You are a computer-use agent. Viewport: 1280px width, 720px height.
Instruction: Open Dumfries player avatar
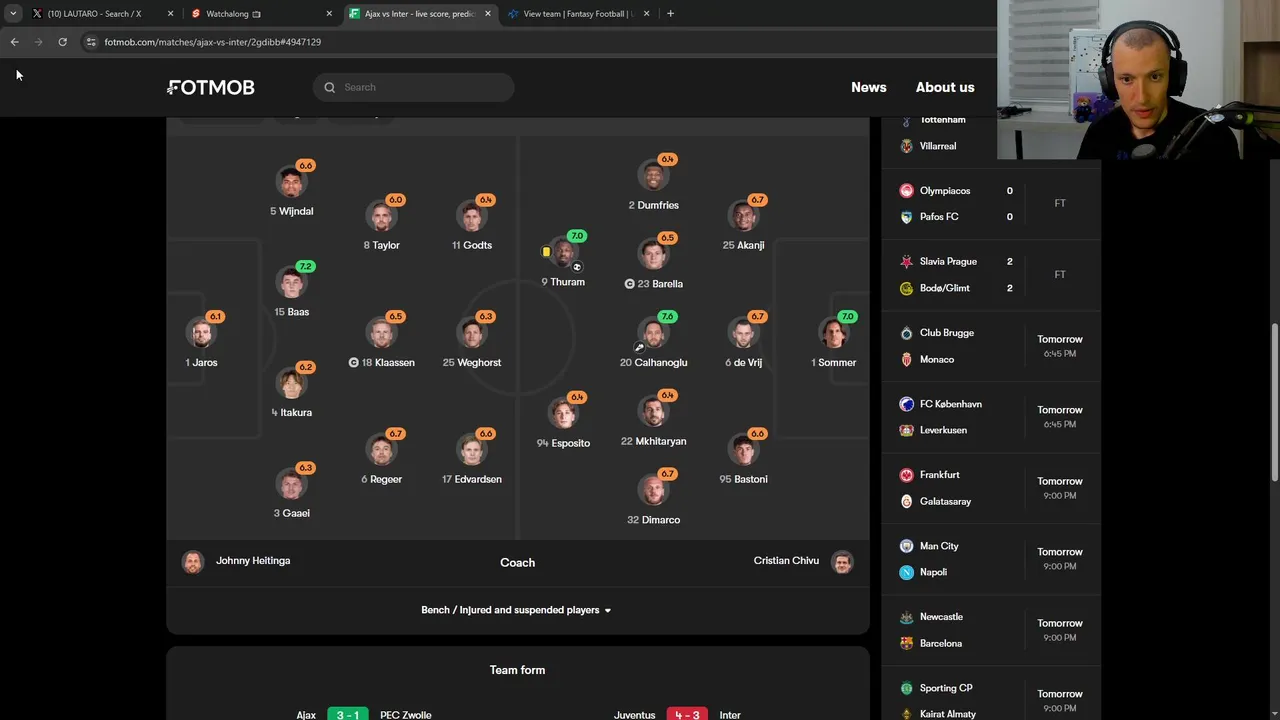[653, 177]
